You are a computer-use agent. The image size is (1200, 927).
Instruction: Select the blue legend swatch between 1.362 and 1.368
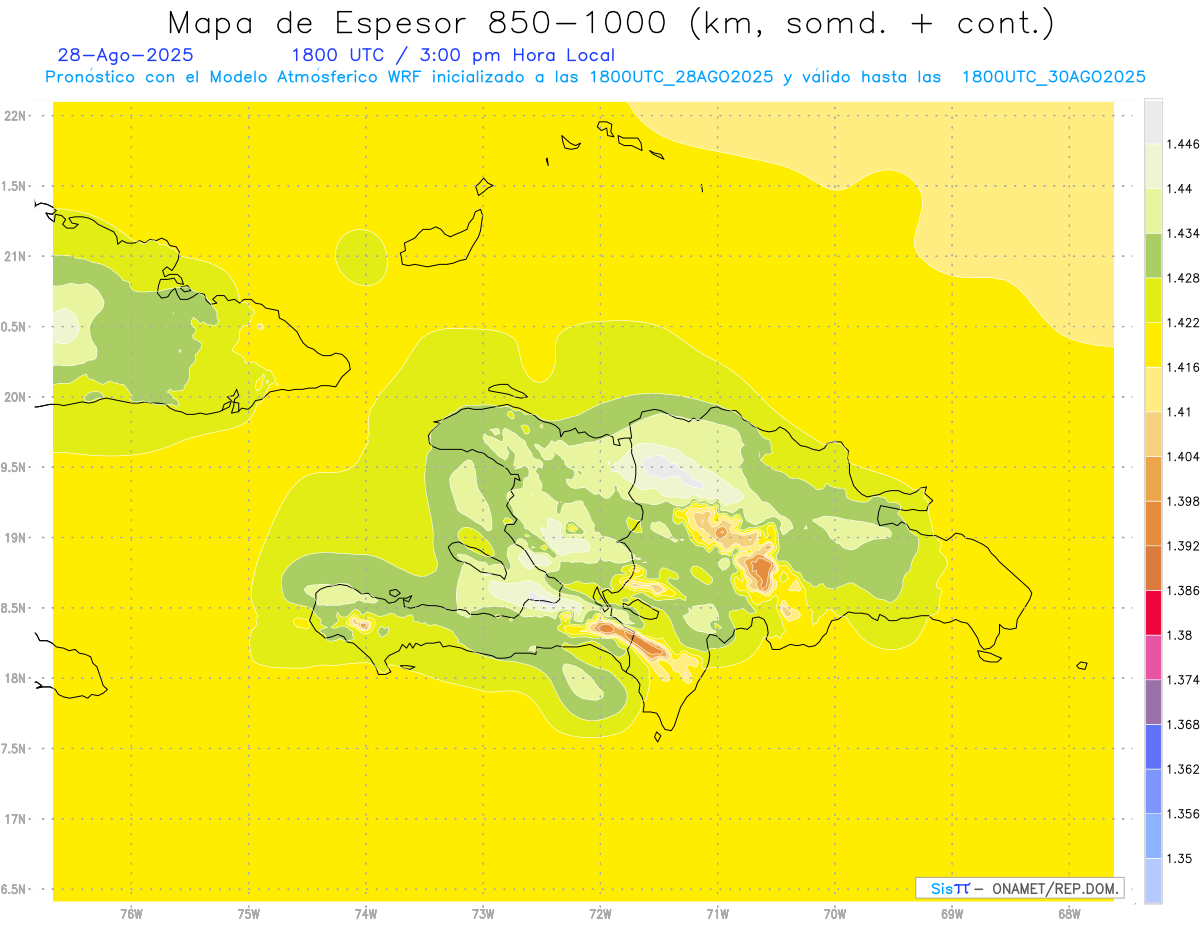pos(1153,747)
